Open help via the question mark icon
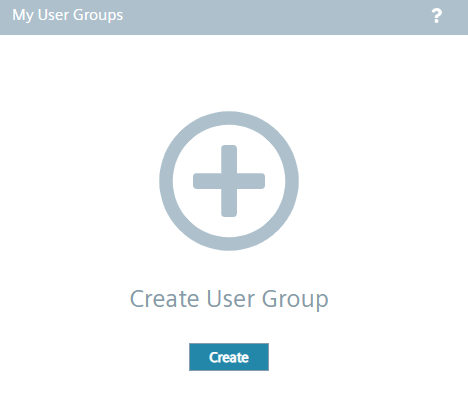The width and height of the screenshot is (468, 409). tap(436, 16)
